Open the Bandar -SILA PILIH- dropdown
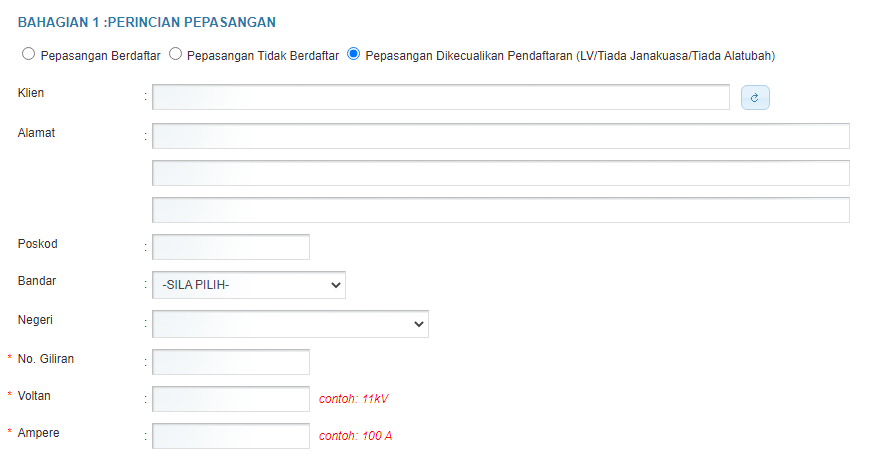The width and height of the screenshot is (892, 471). [x=249, y=285]
